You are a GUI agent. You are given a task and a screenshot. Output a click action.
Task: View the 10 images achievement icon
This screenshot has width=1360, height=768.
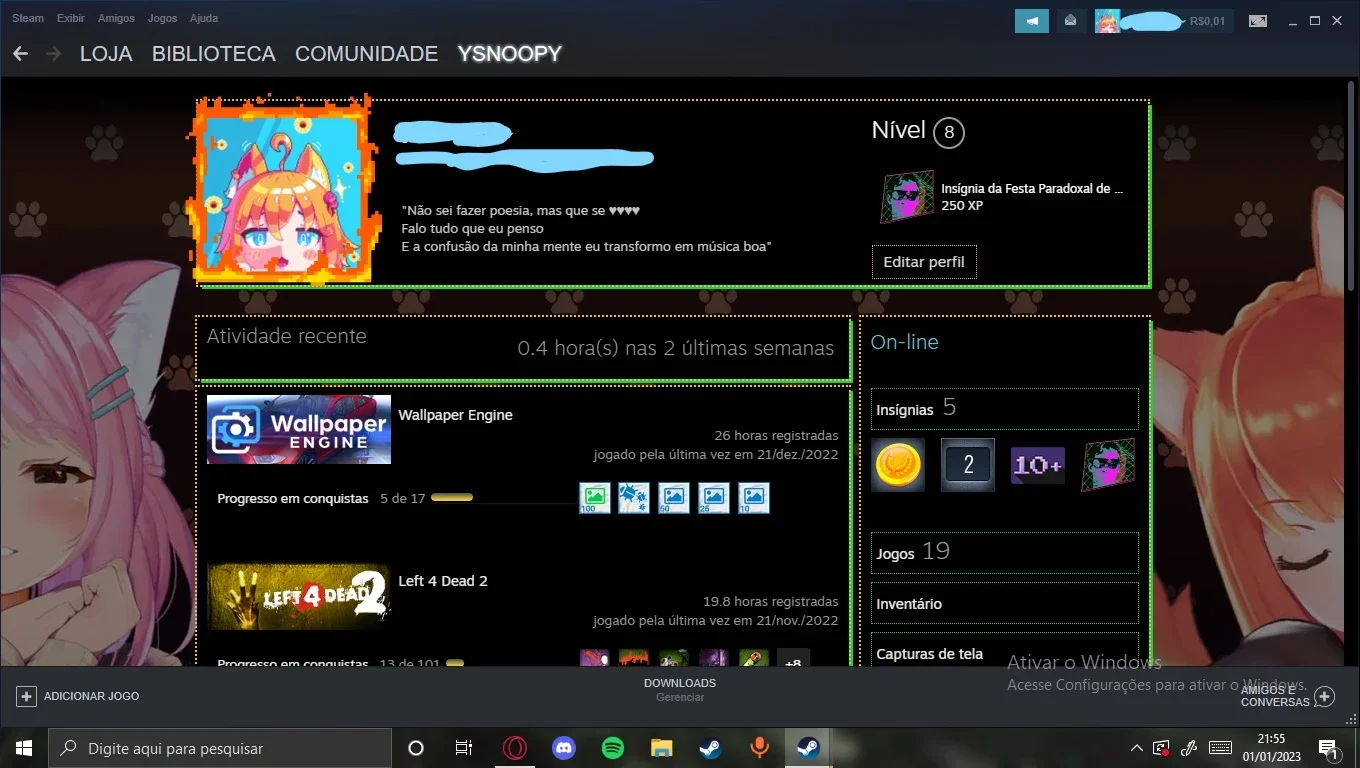point(754,498)
